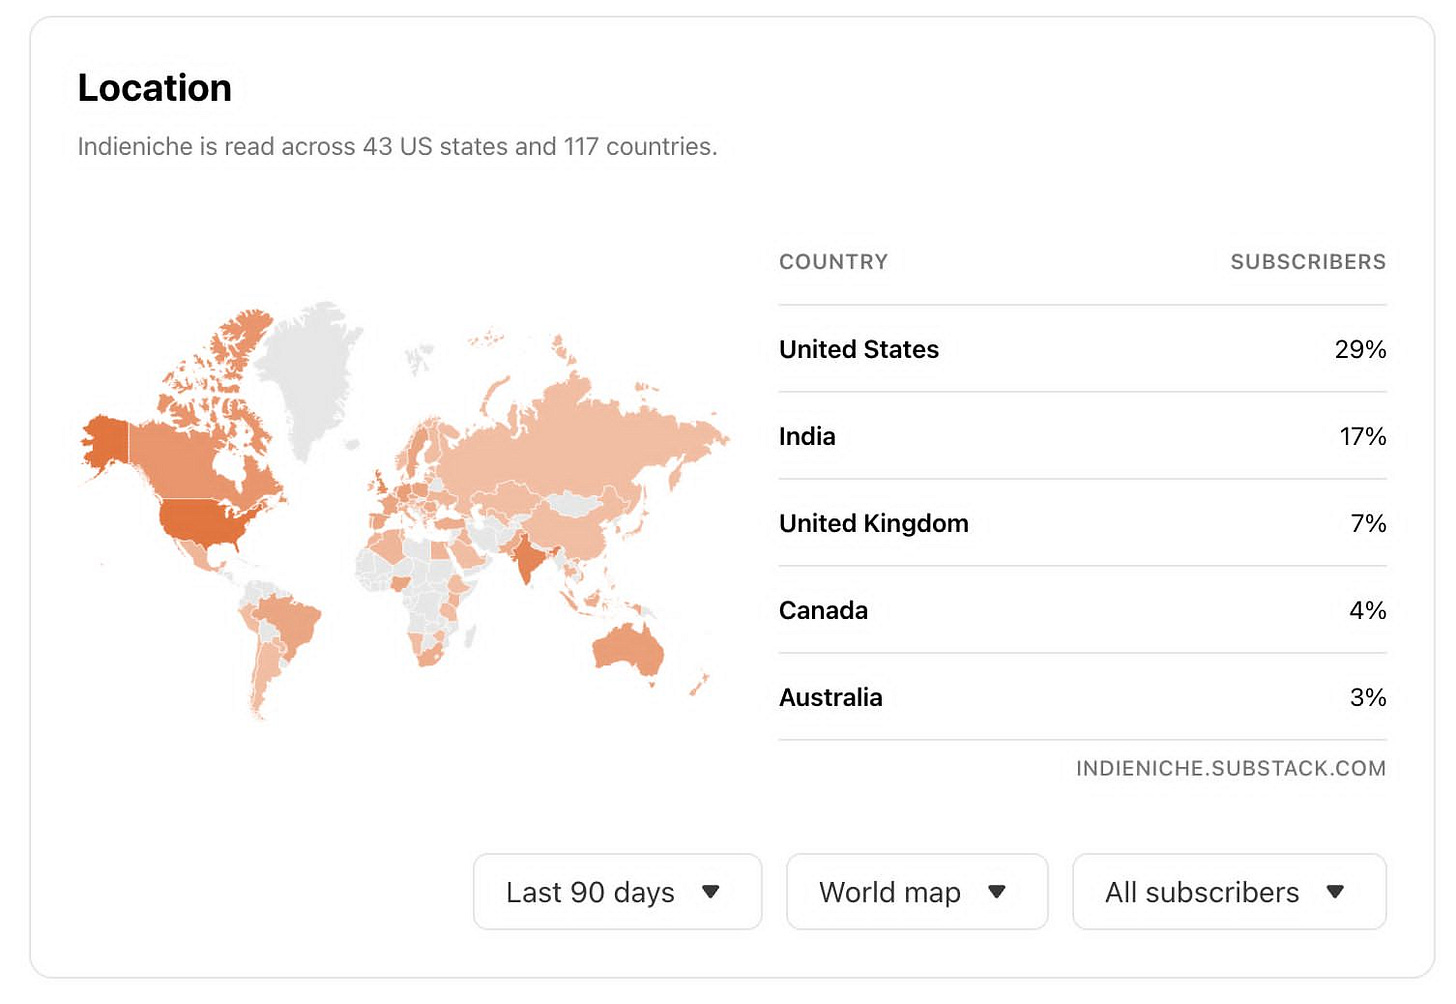Click the SUBSCRIBERS column header
1456x1004 pixels.
pos(1308,262)
